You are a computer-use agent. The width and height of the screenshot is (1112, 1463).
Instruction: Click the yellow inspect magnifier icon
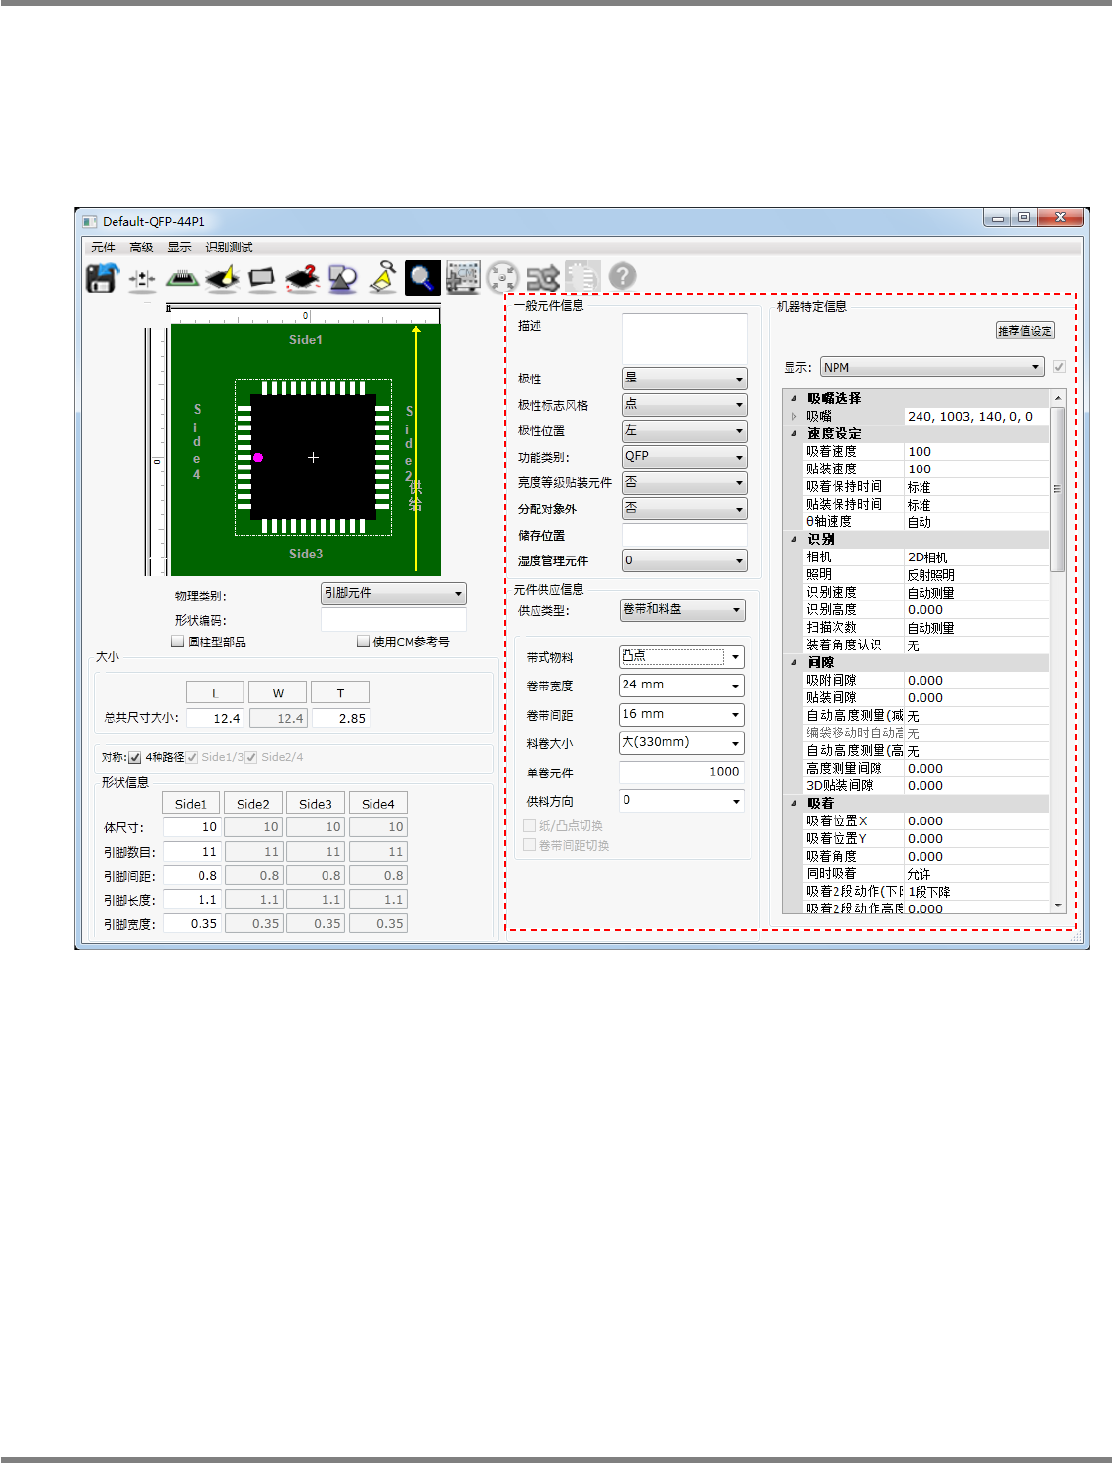[x=382, y=277]
